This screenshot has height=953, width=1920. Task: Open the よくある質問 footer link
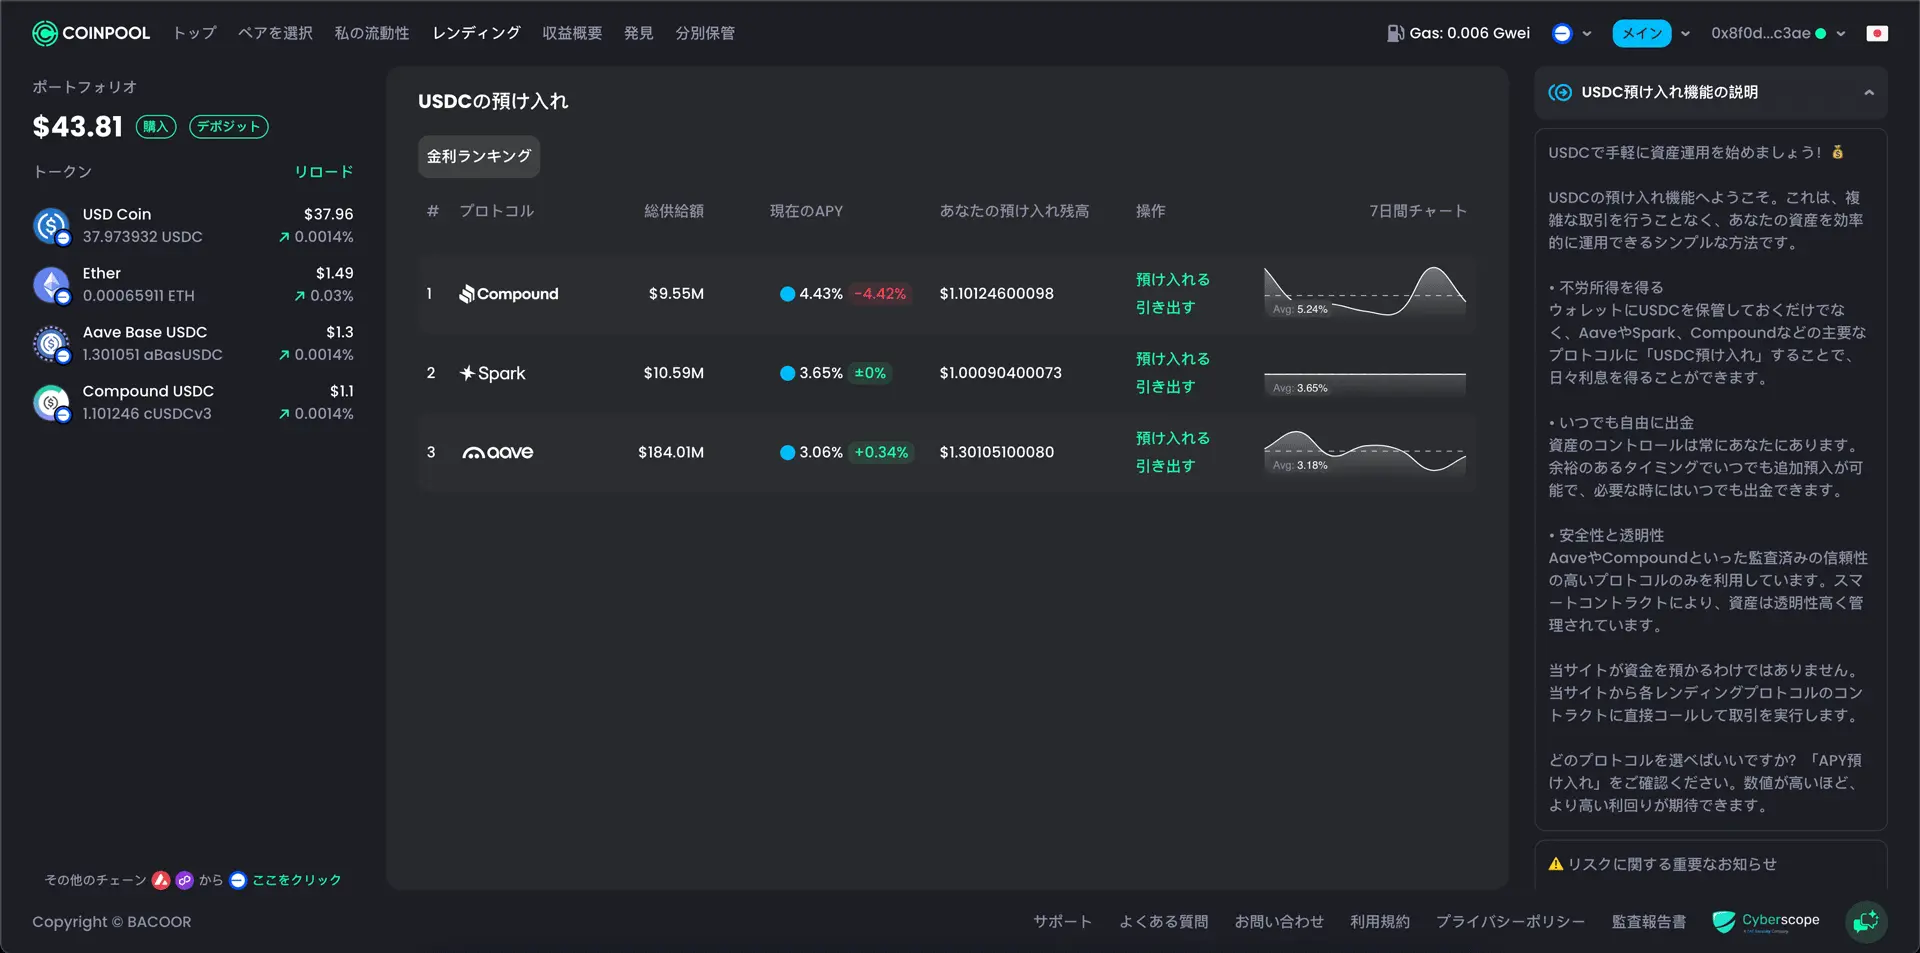(1163, 922)
